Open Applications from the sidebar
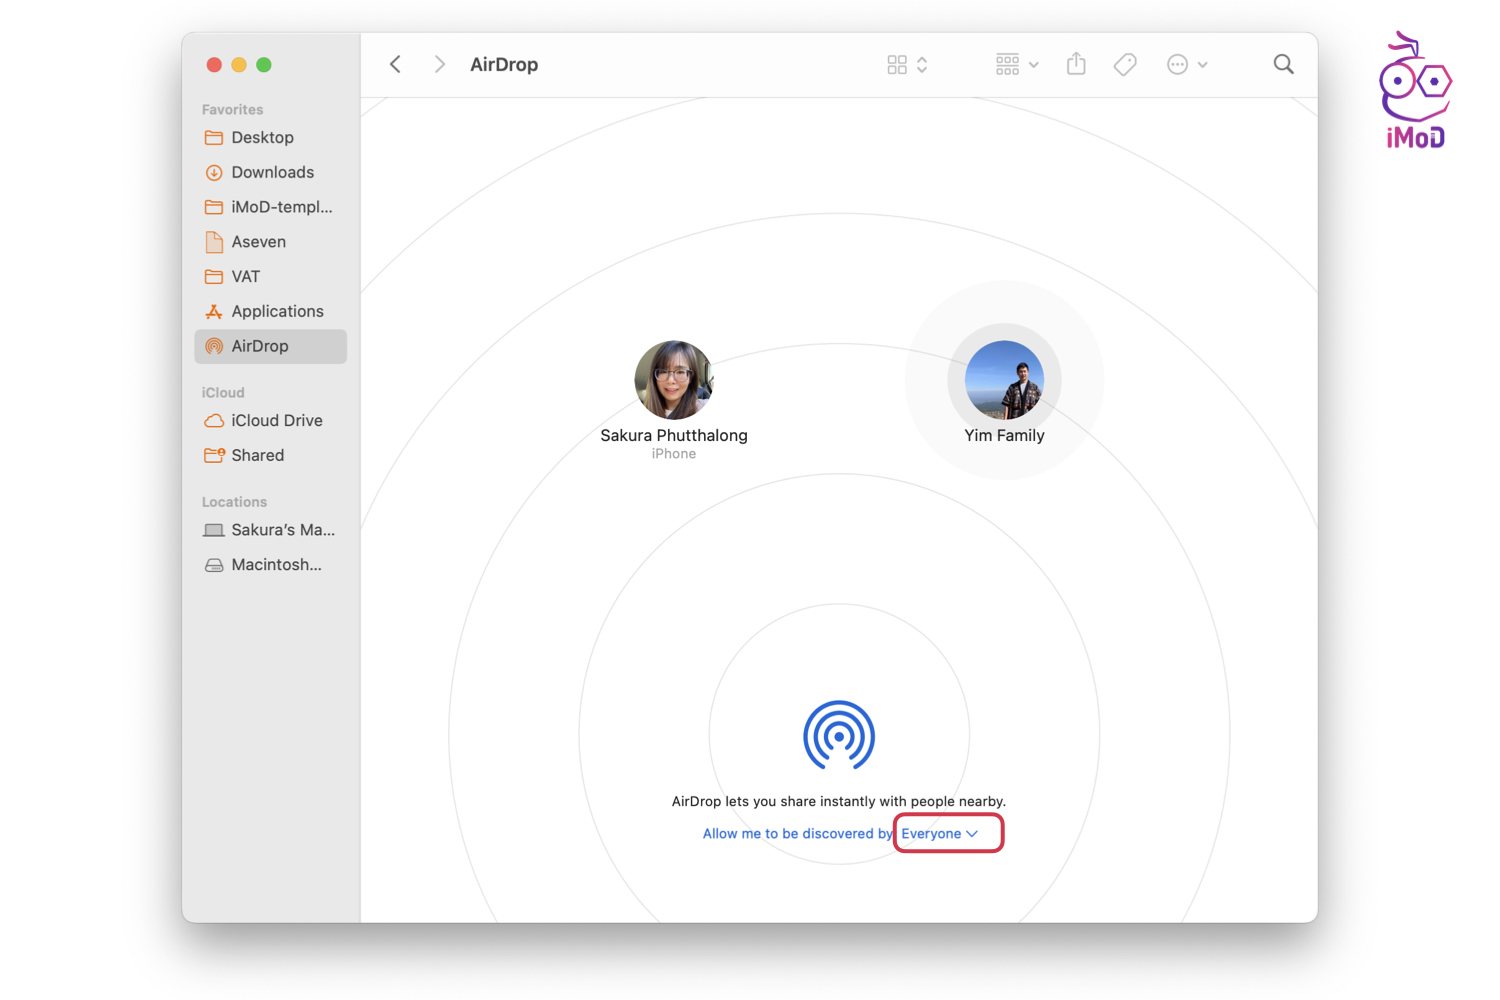1500x1000 pixels. point(277,312)
